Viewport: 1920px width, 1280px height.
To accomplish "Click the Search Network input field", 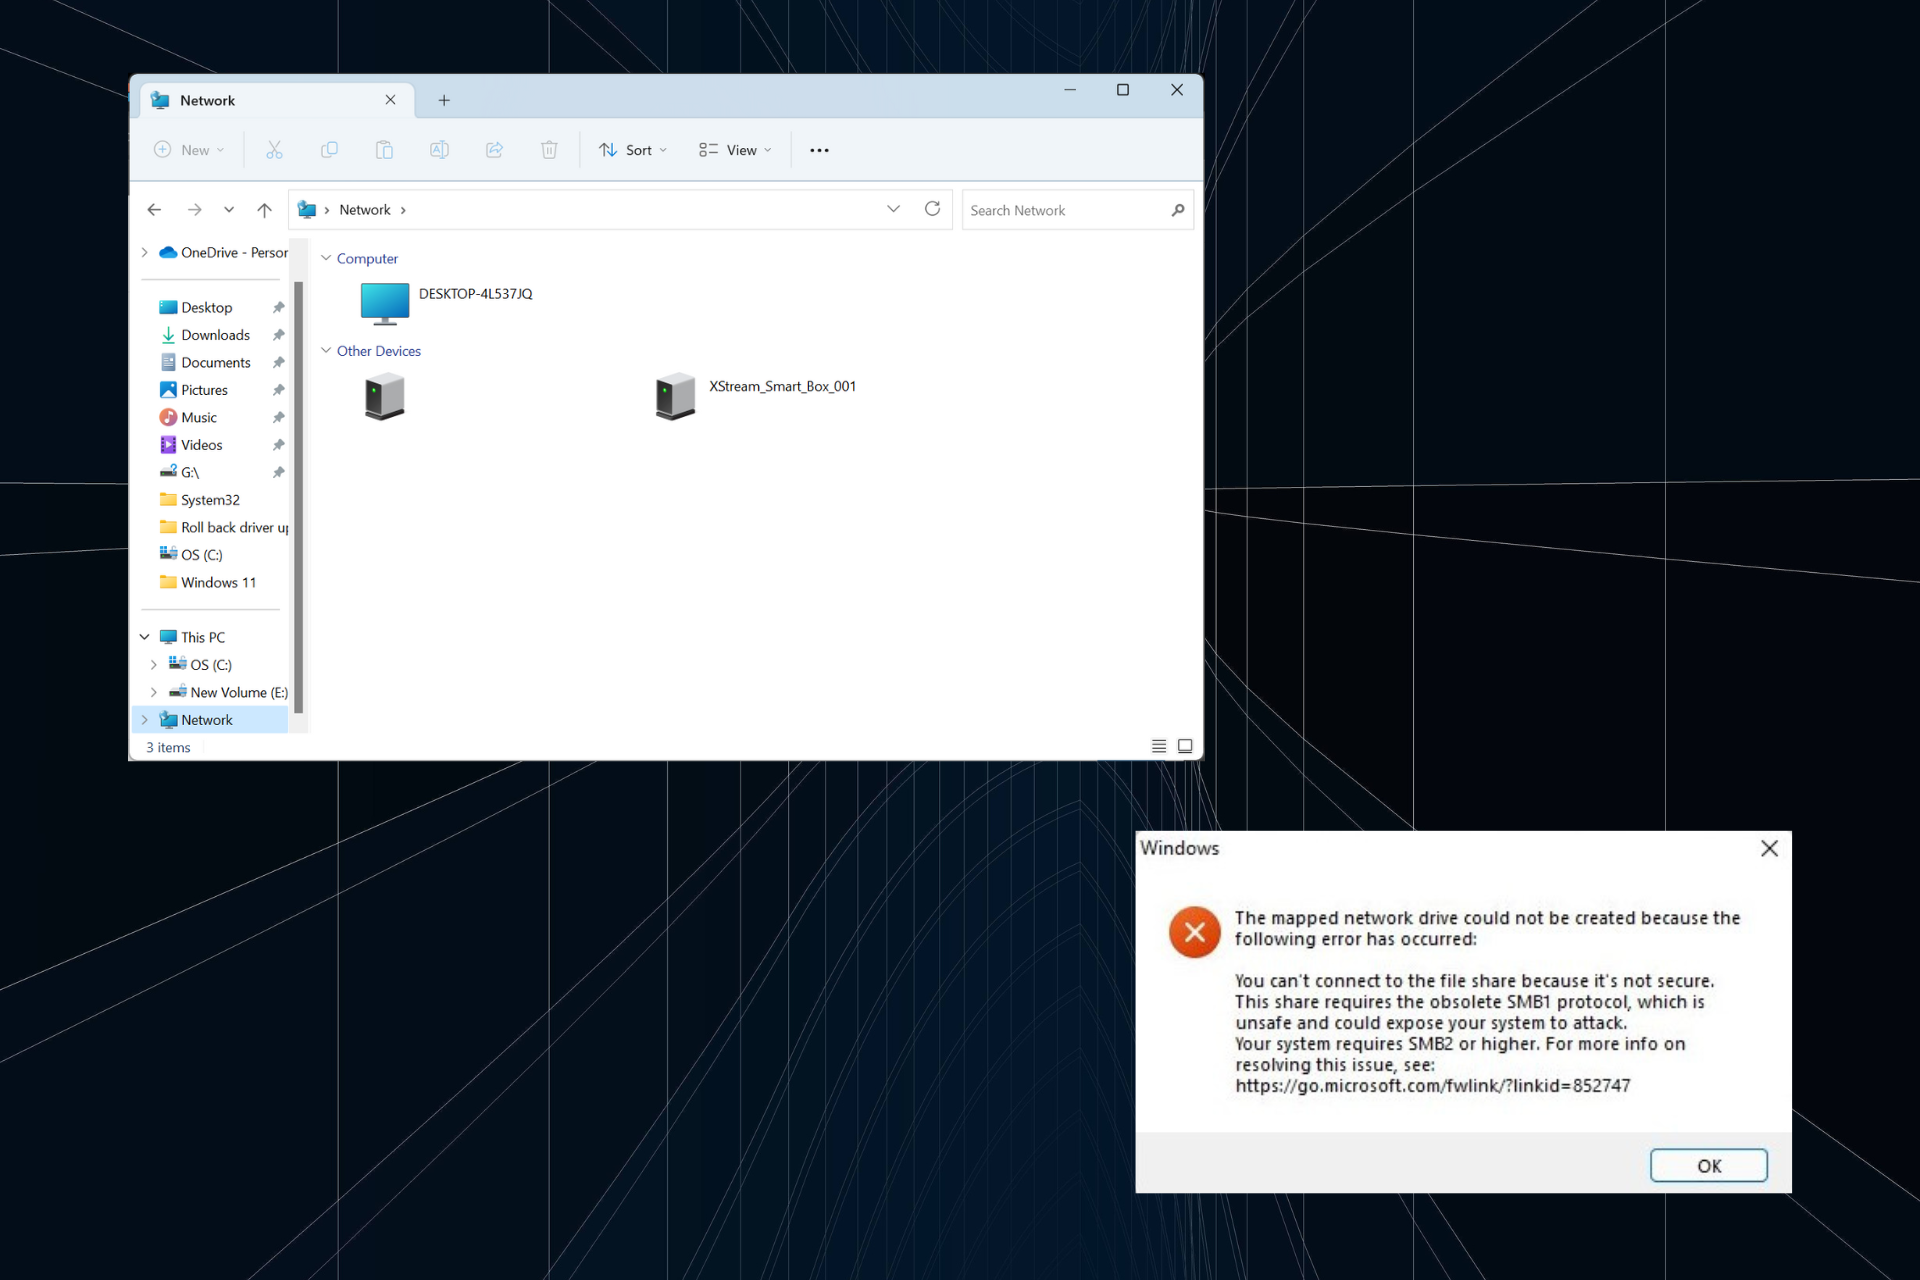I will (1062, 210).
